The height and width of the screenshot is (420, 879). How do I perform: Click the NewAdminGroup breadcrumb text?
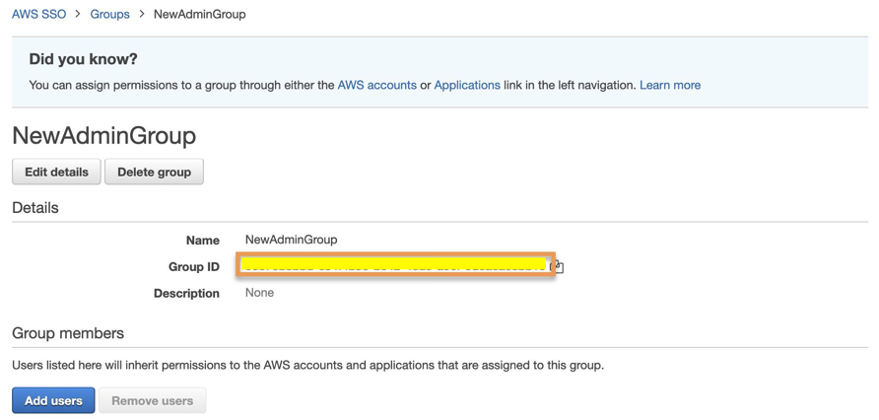200,14
